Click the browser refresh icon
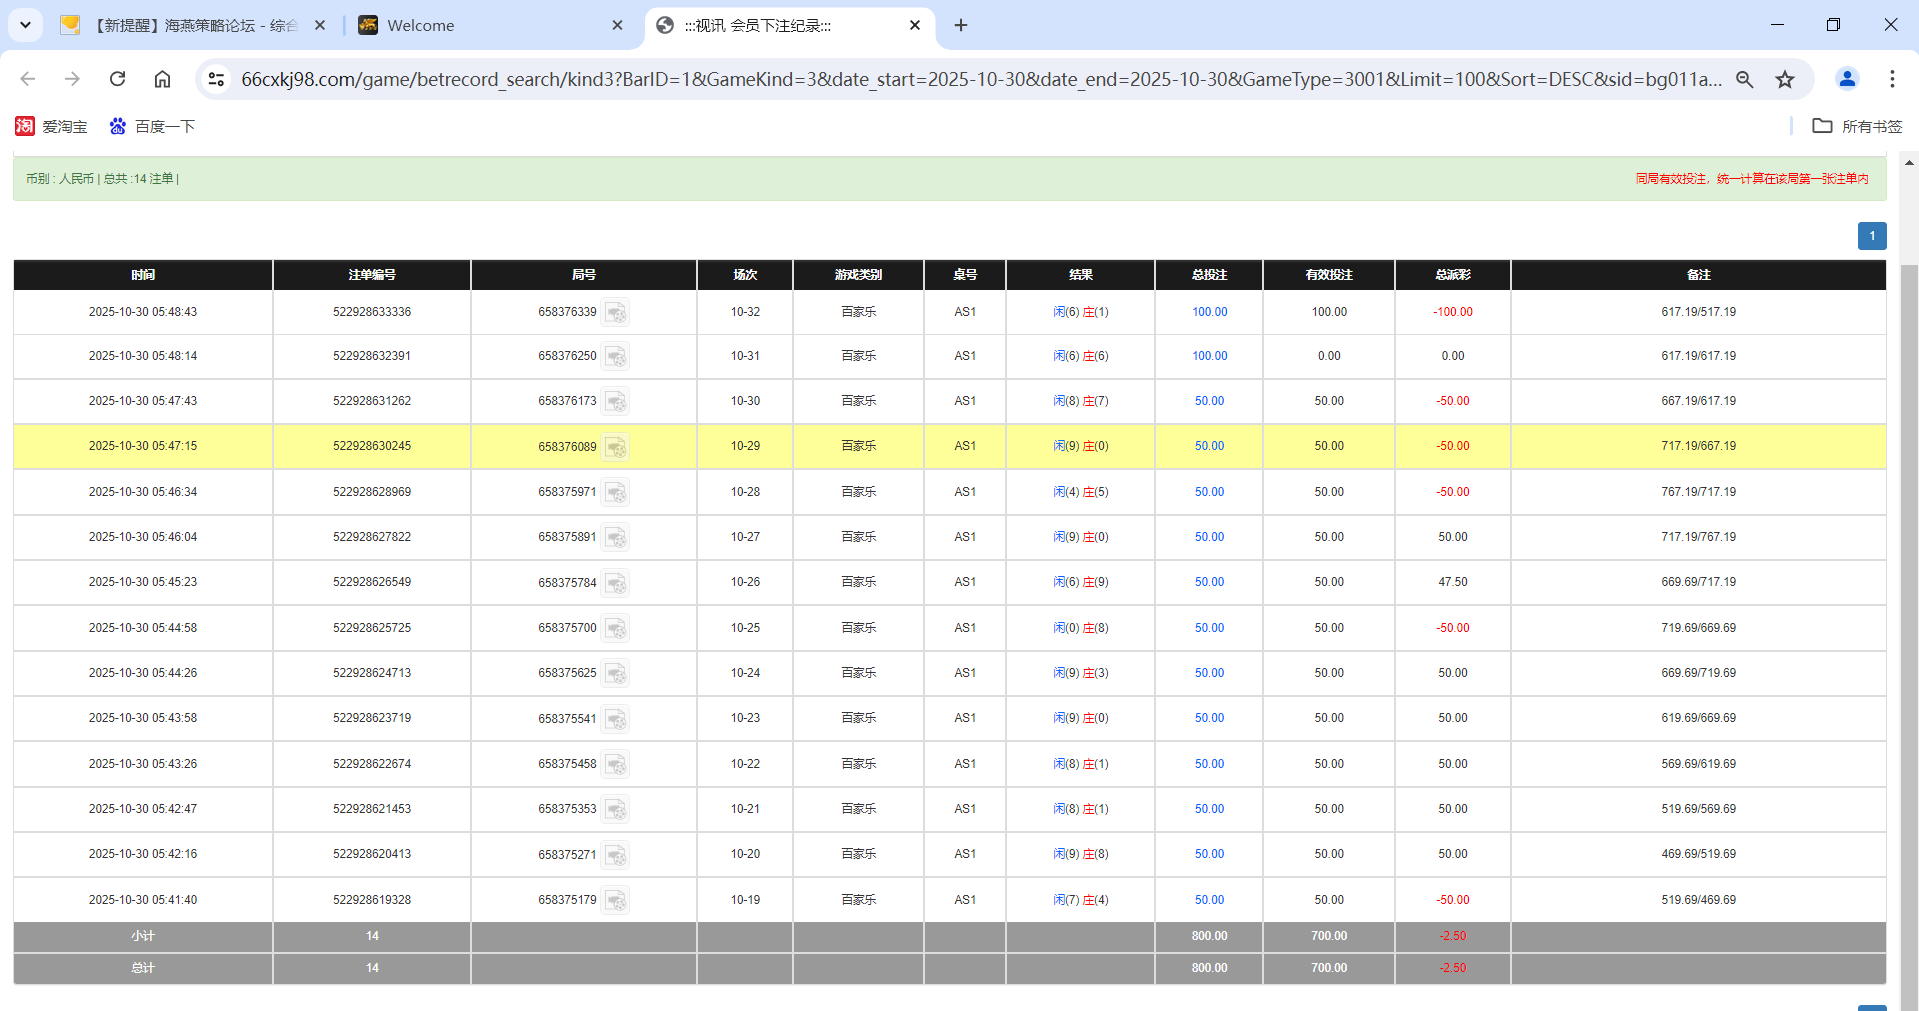Image resolution: width=1919 pixels, height=1011 pixels. (x=117, y=79)
